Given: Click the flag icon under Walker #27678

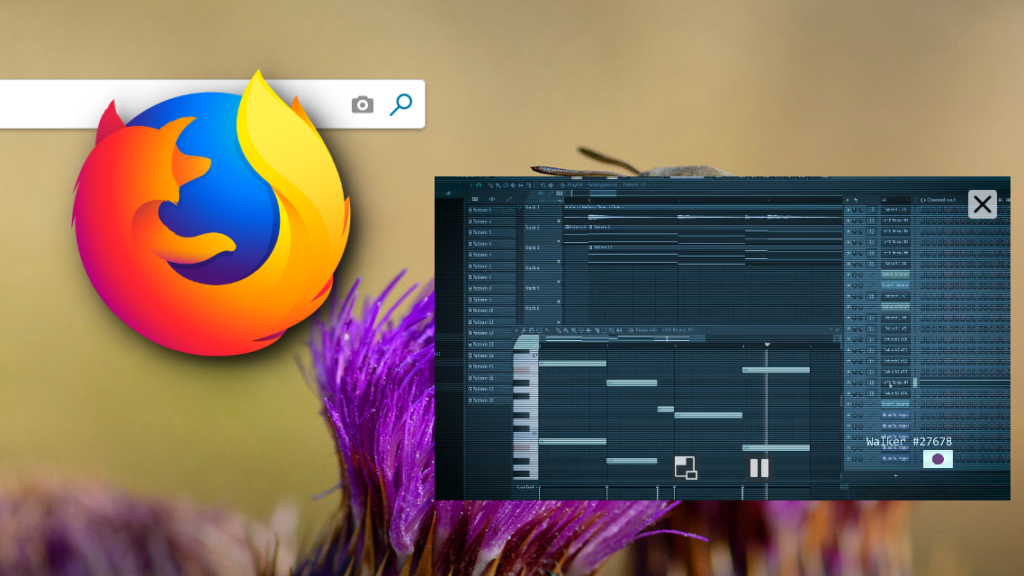Looking at the screenshot, I should pyautogui.click(x=938, y=459).
